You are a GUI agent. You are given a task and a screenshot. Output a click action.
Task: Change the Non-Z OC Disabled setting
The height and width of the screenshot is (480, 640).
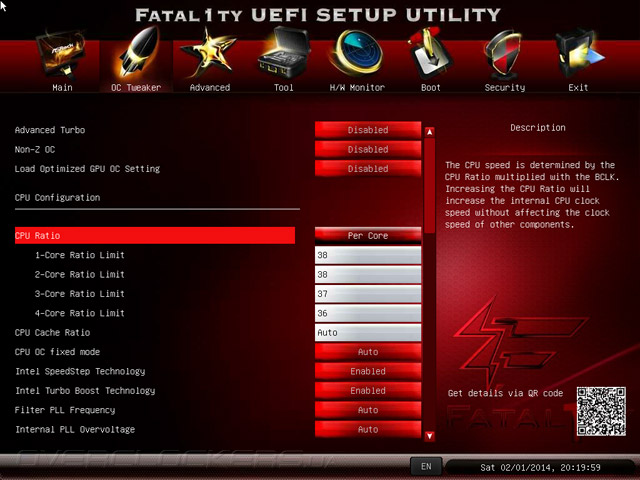(x=368, y=149)
